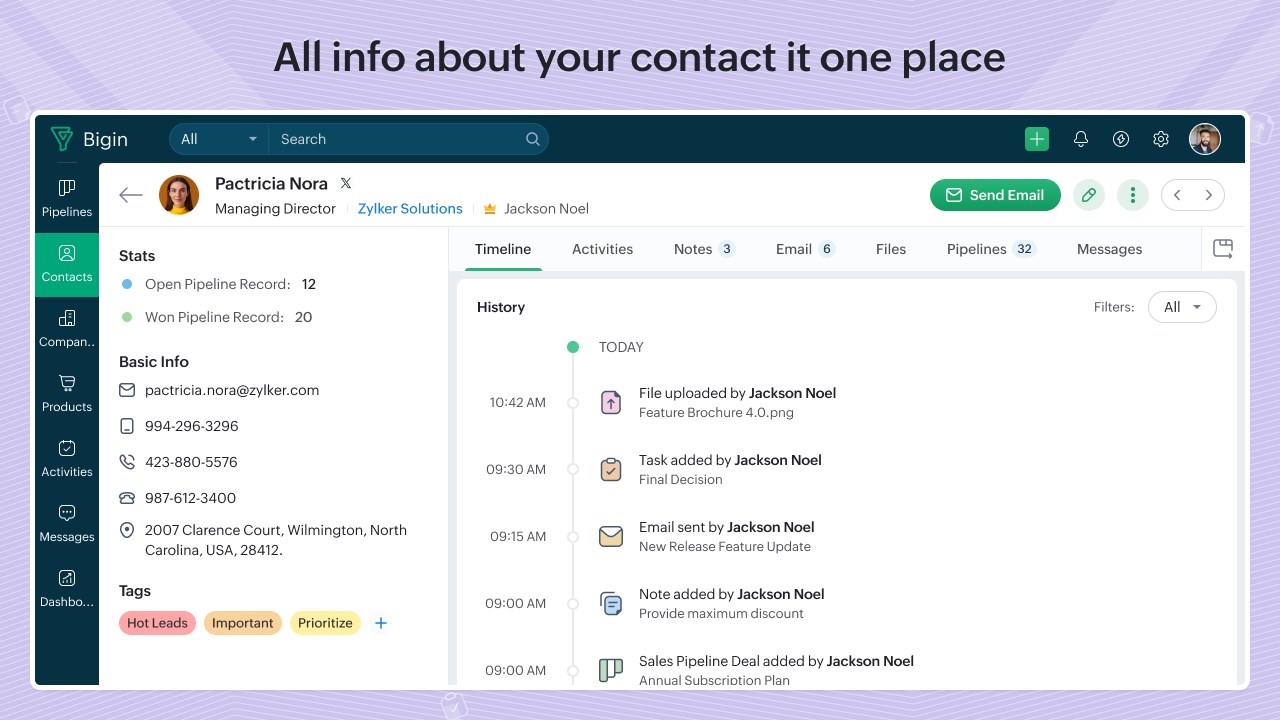Click the edit pencil icon
1280x720 pixels.
(1089, 195)
